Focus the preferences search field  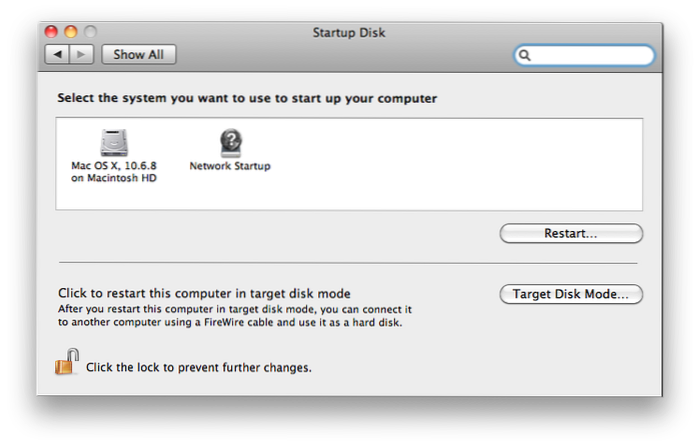coord(590,55)
